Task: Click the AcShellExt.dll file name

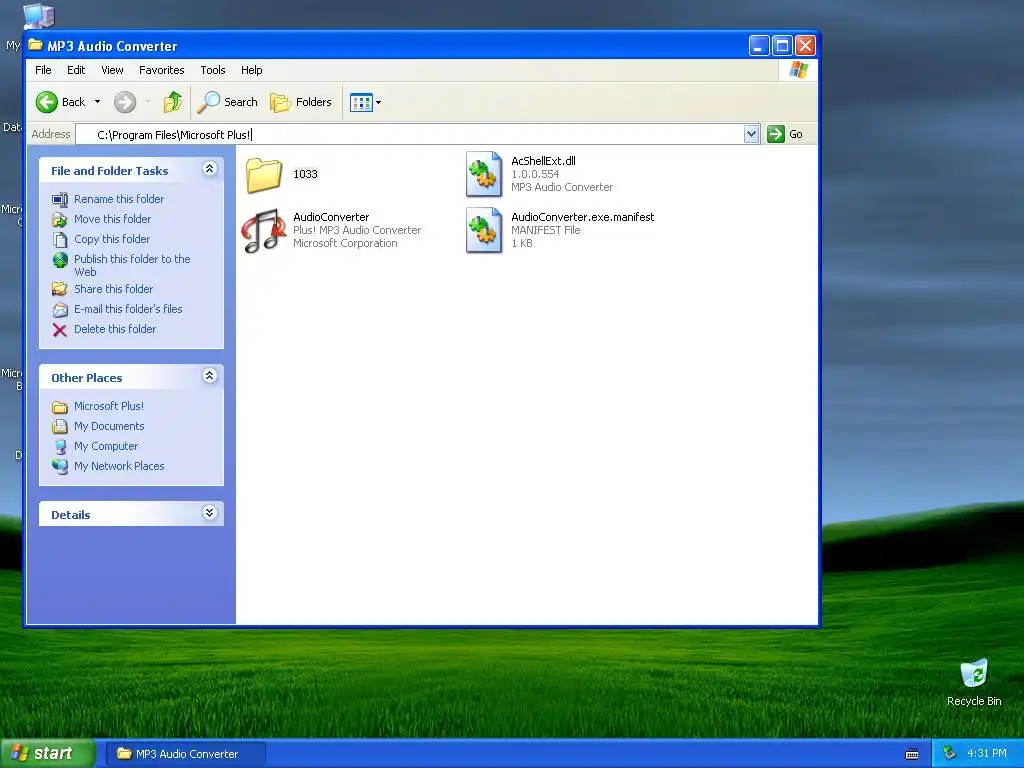Action: (x=543, y=161)
